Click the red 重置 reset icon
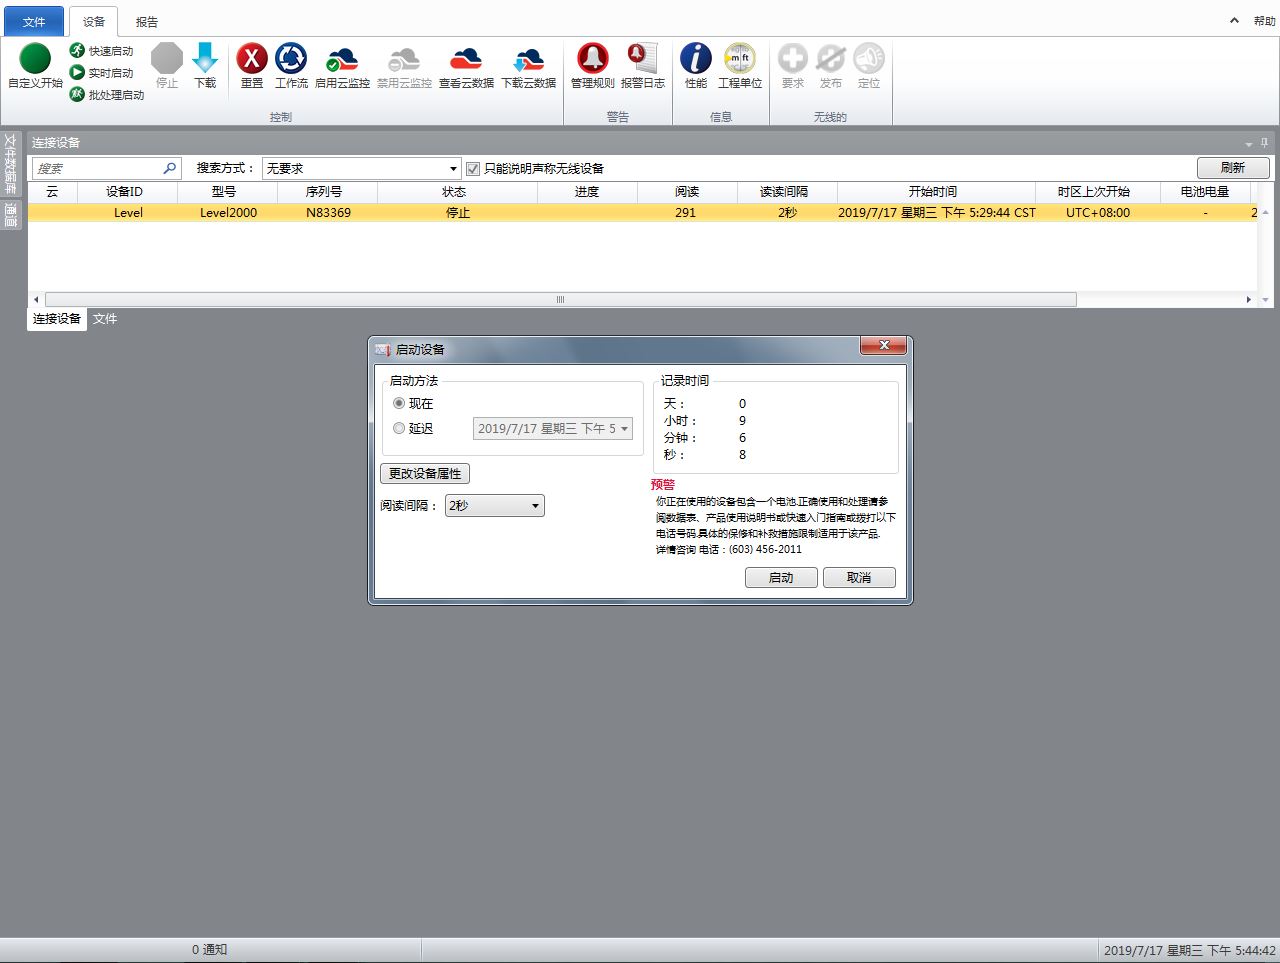 coord(252,59)
